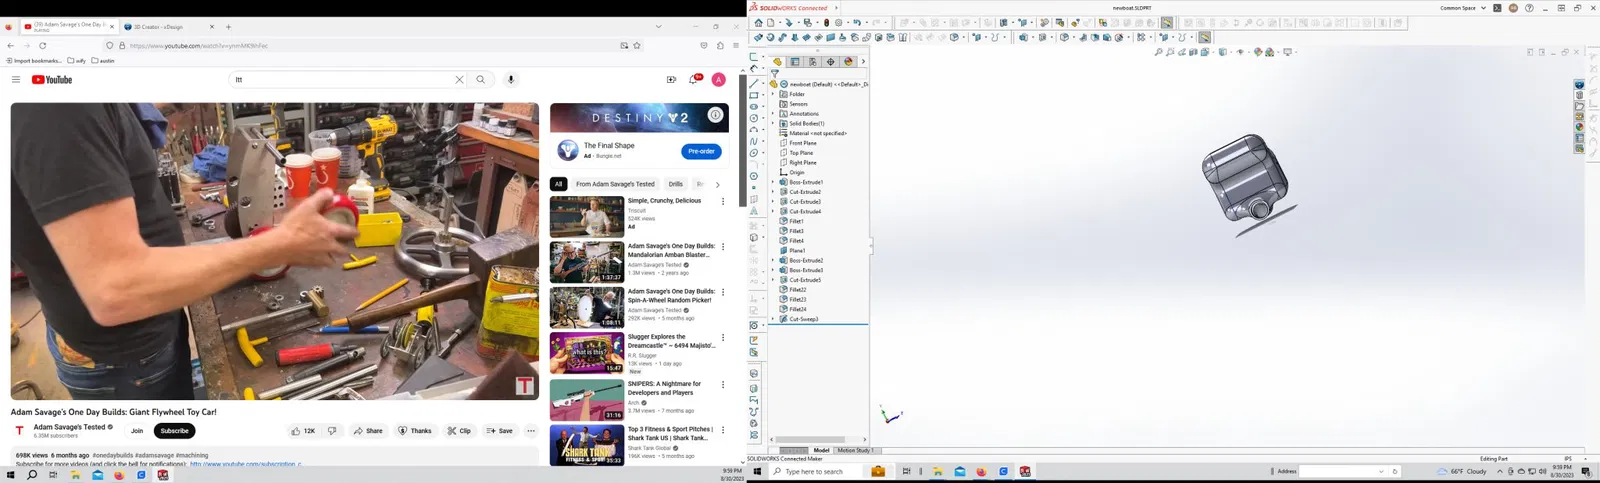Click the Undo arrow in SolidWorks toolbar
The height and width of the screenshot is (483, 1600).
click(x=857, y=22)
